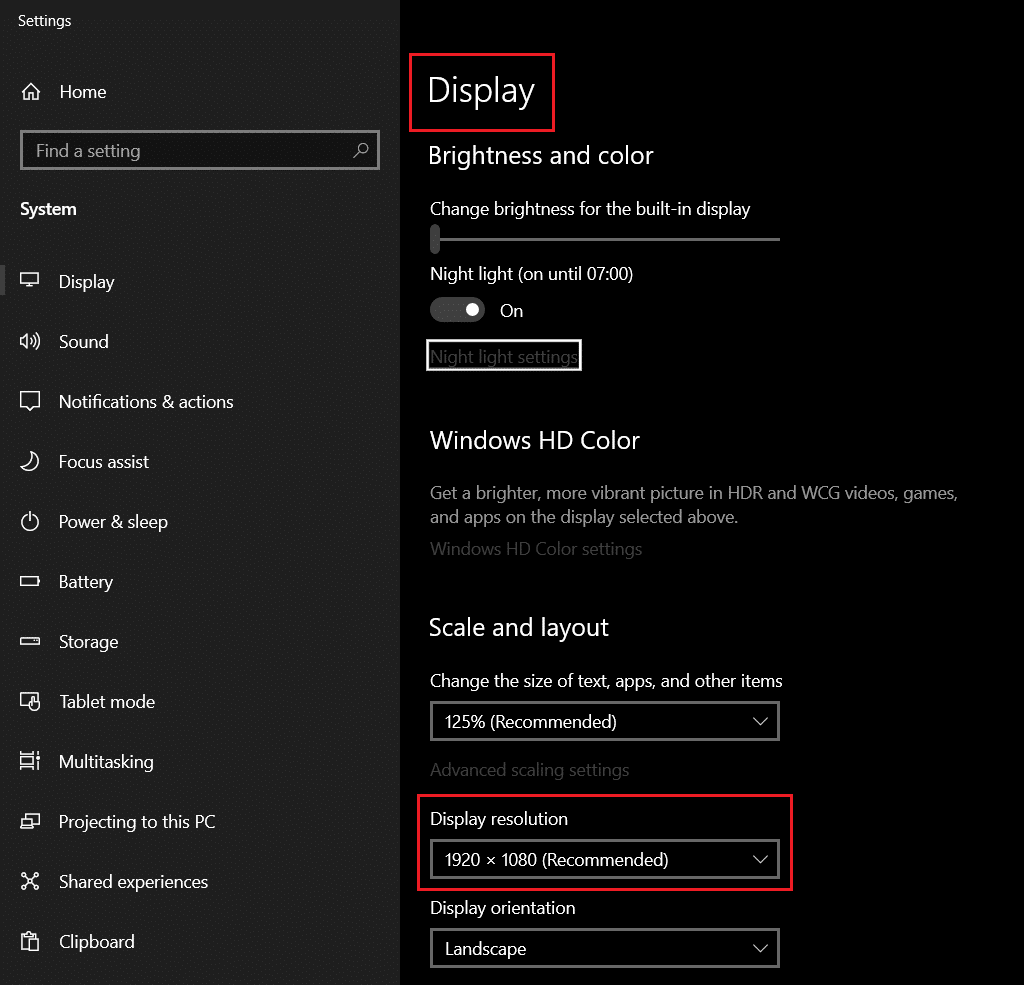
Task: Select the Battery icon
Action: click(30, 582)
